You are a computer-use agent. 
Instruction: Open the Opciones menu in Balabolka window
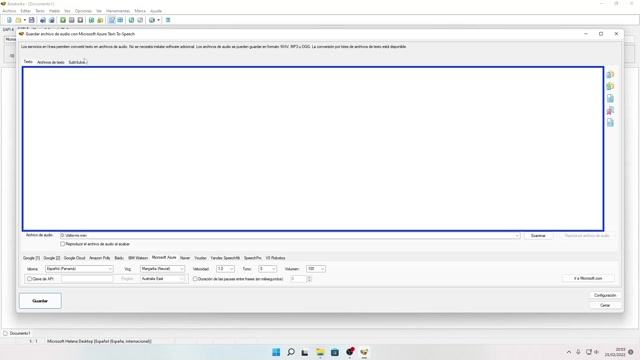[83, 11]
